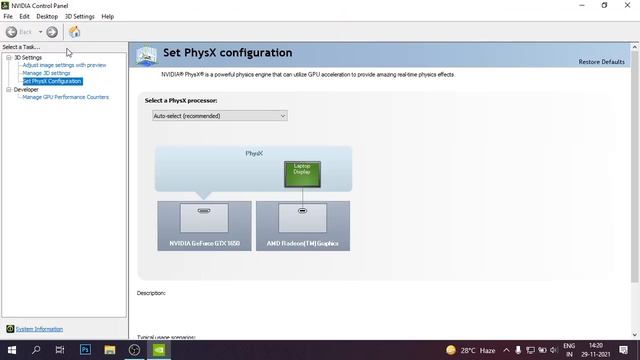Open OBS Studio from the taskbar
This screenshot has width=640, height=360.
coord(134,350)
